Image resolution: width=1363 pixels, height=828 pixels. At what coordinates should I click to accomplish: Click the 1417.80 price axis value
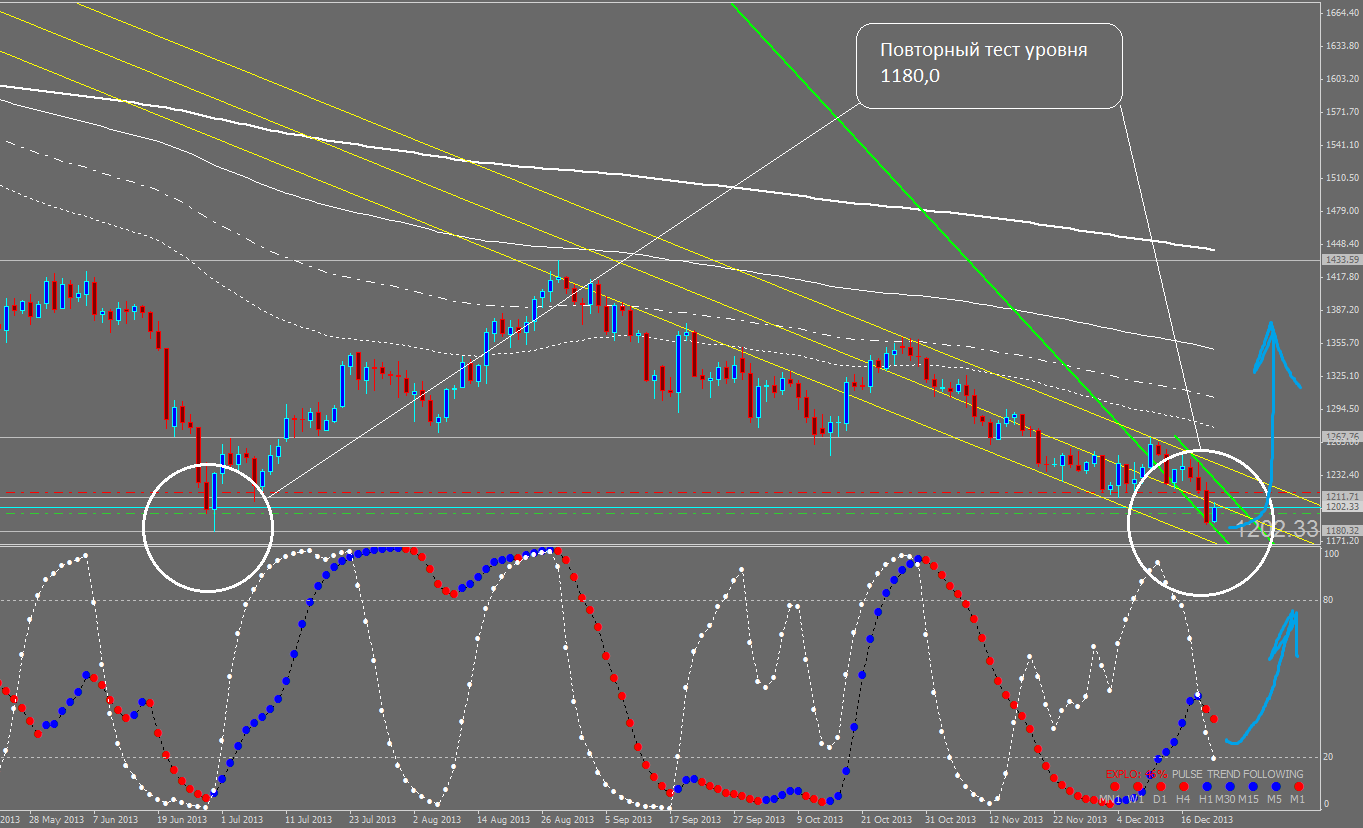1342,276
